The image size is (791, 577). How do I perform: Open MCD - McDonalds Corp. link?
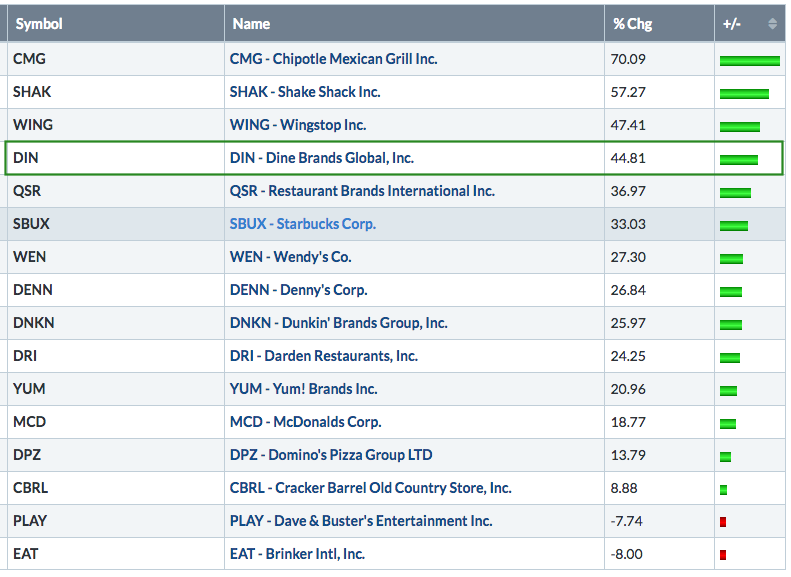click(305, 422)
